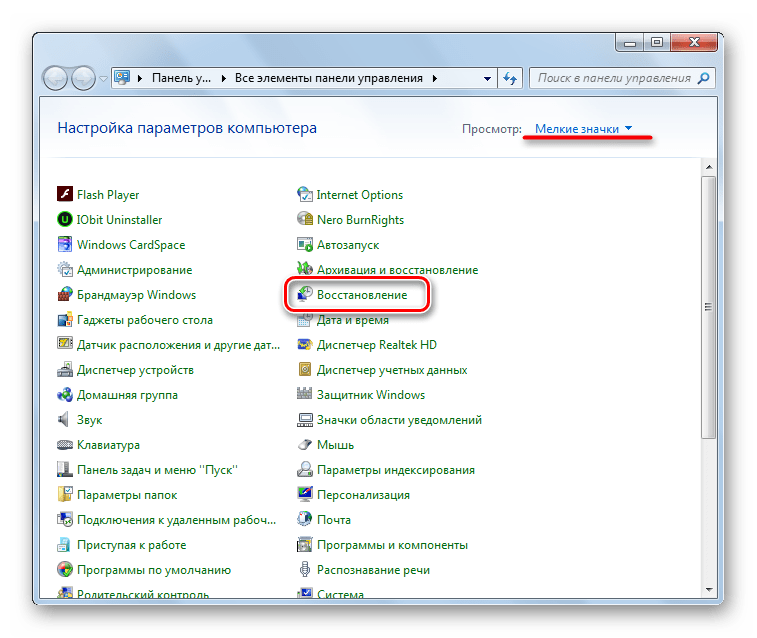Open the Система link text
The width and height of the screenshot is (757, 638).
click(x=340, y=594)
